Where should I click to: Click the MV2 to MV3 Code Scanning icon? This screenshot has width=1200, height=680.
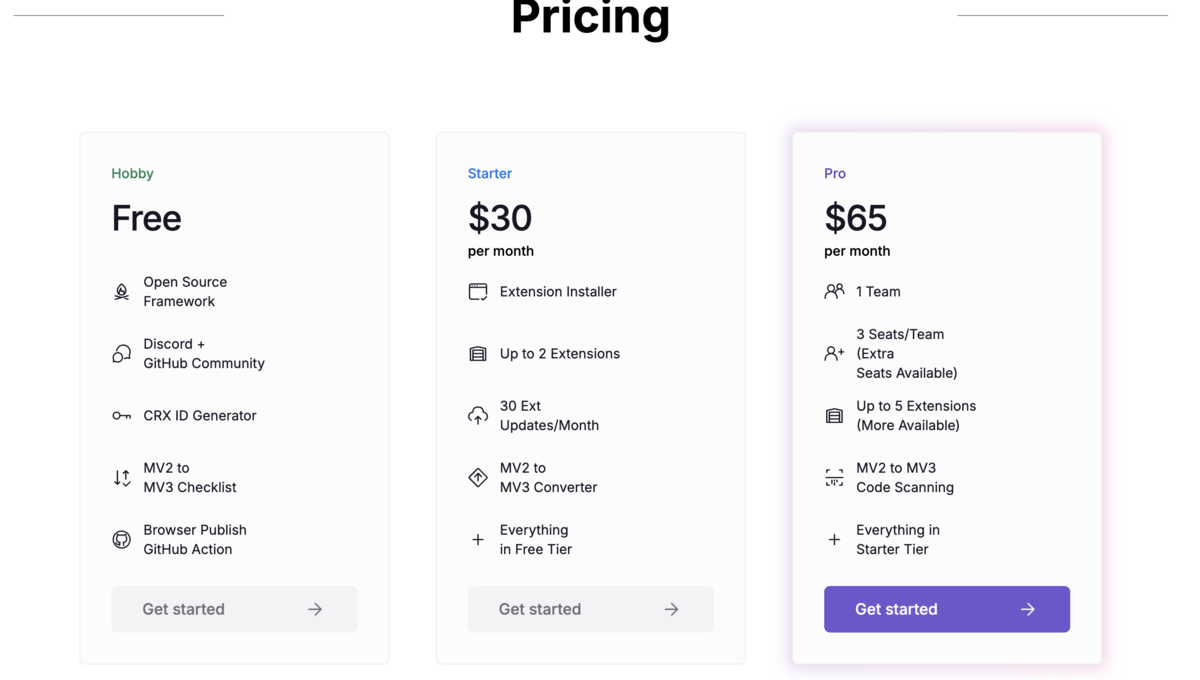pyautogui.click(x=834, y=478)
